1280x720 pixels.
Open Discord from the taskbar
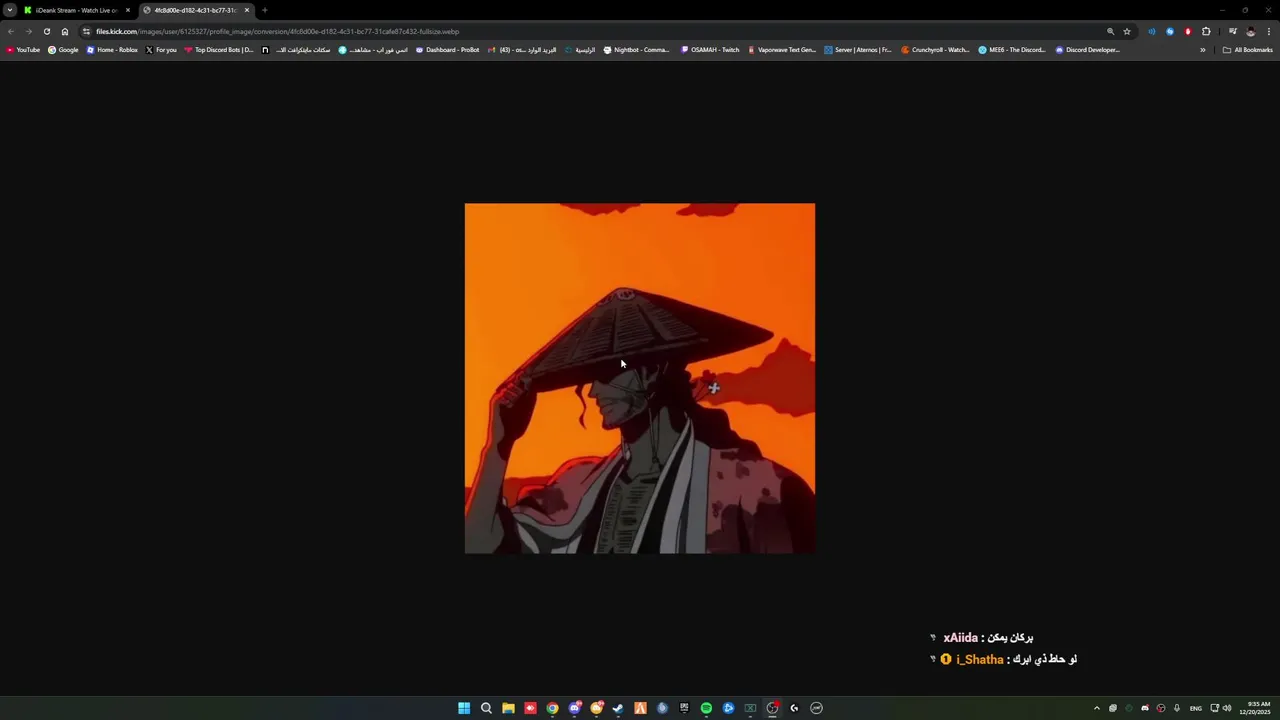click(574, 708)
